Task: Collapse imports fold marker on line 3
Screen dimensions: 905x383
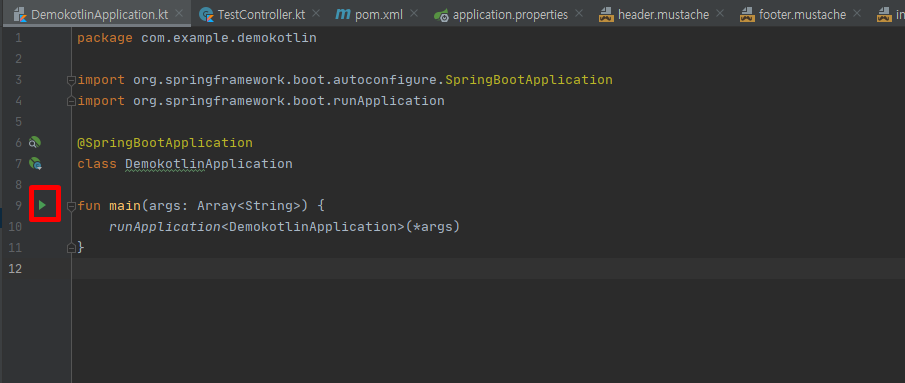Action: click(x=72, y=80)
